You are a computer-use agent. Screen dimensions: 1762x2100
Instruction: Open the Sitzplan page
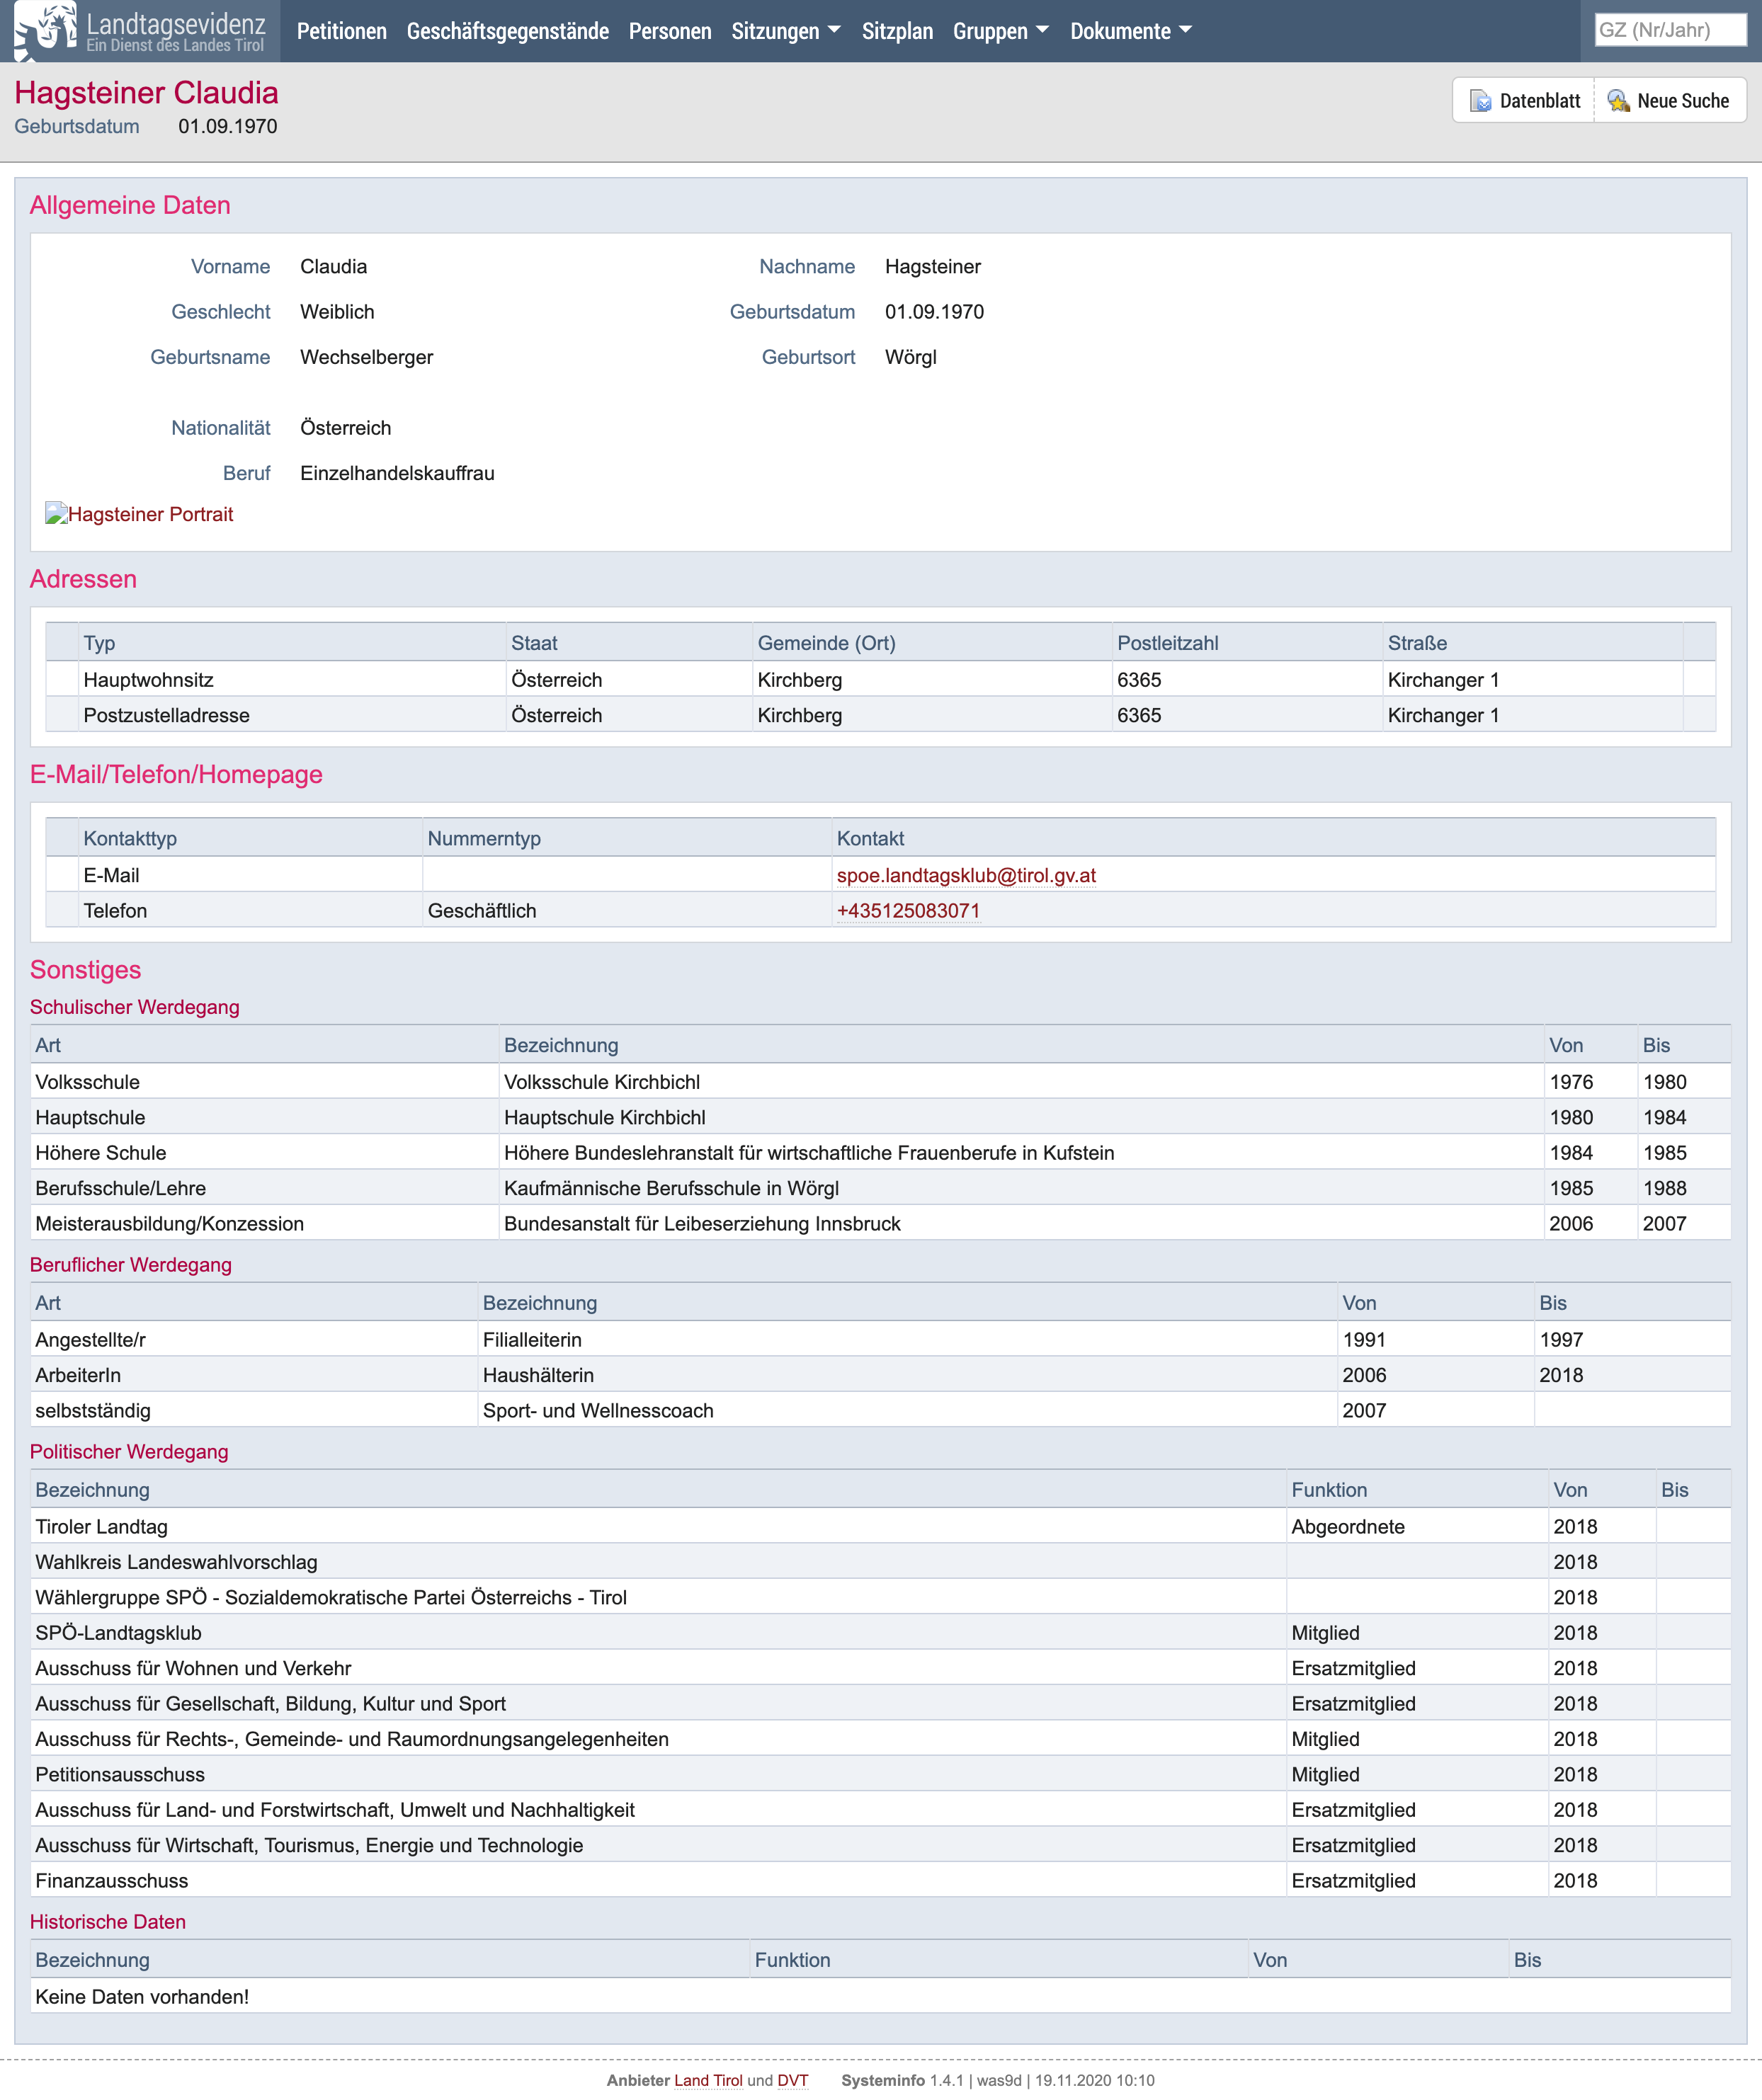point(897,31)
